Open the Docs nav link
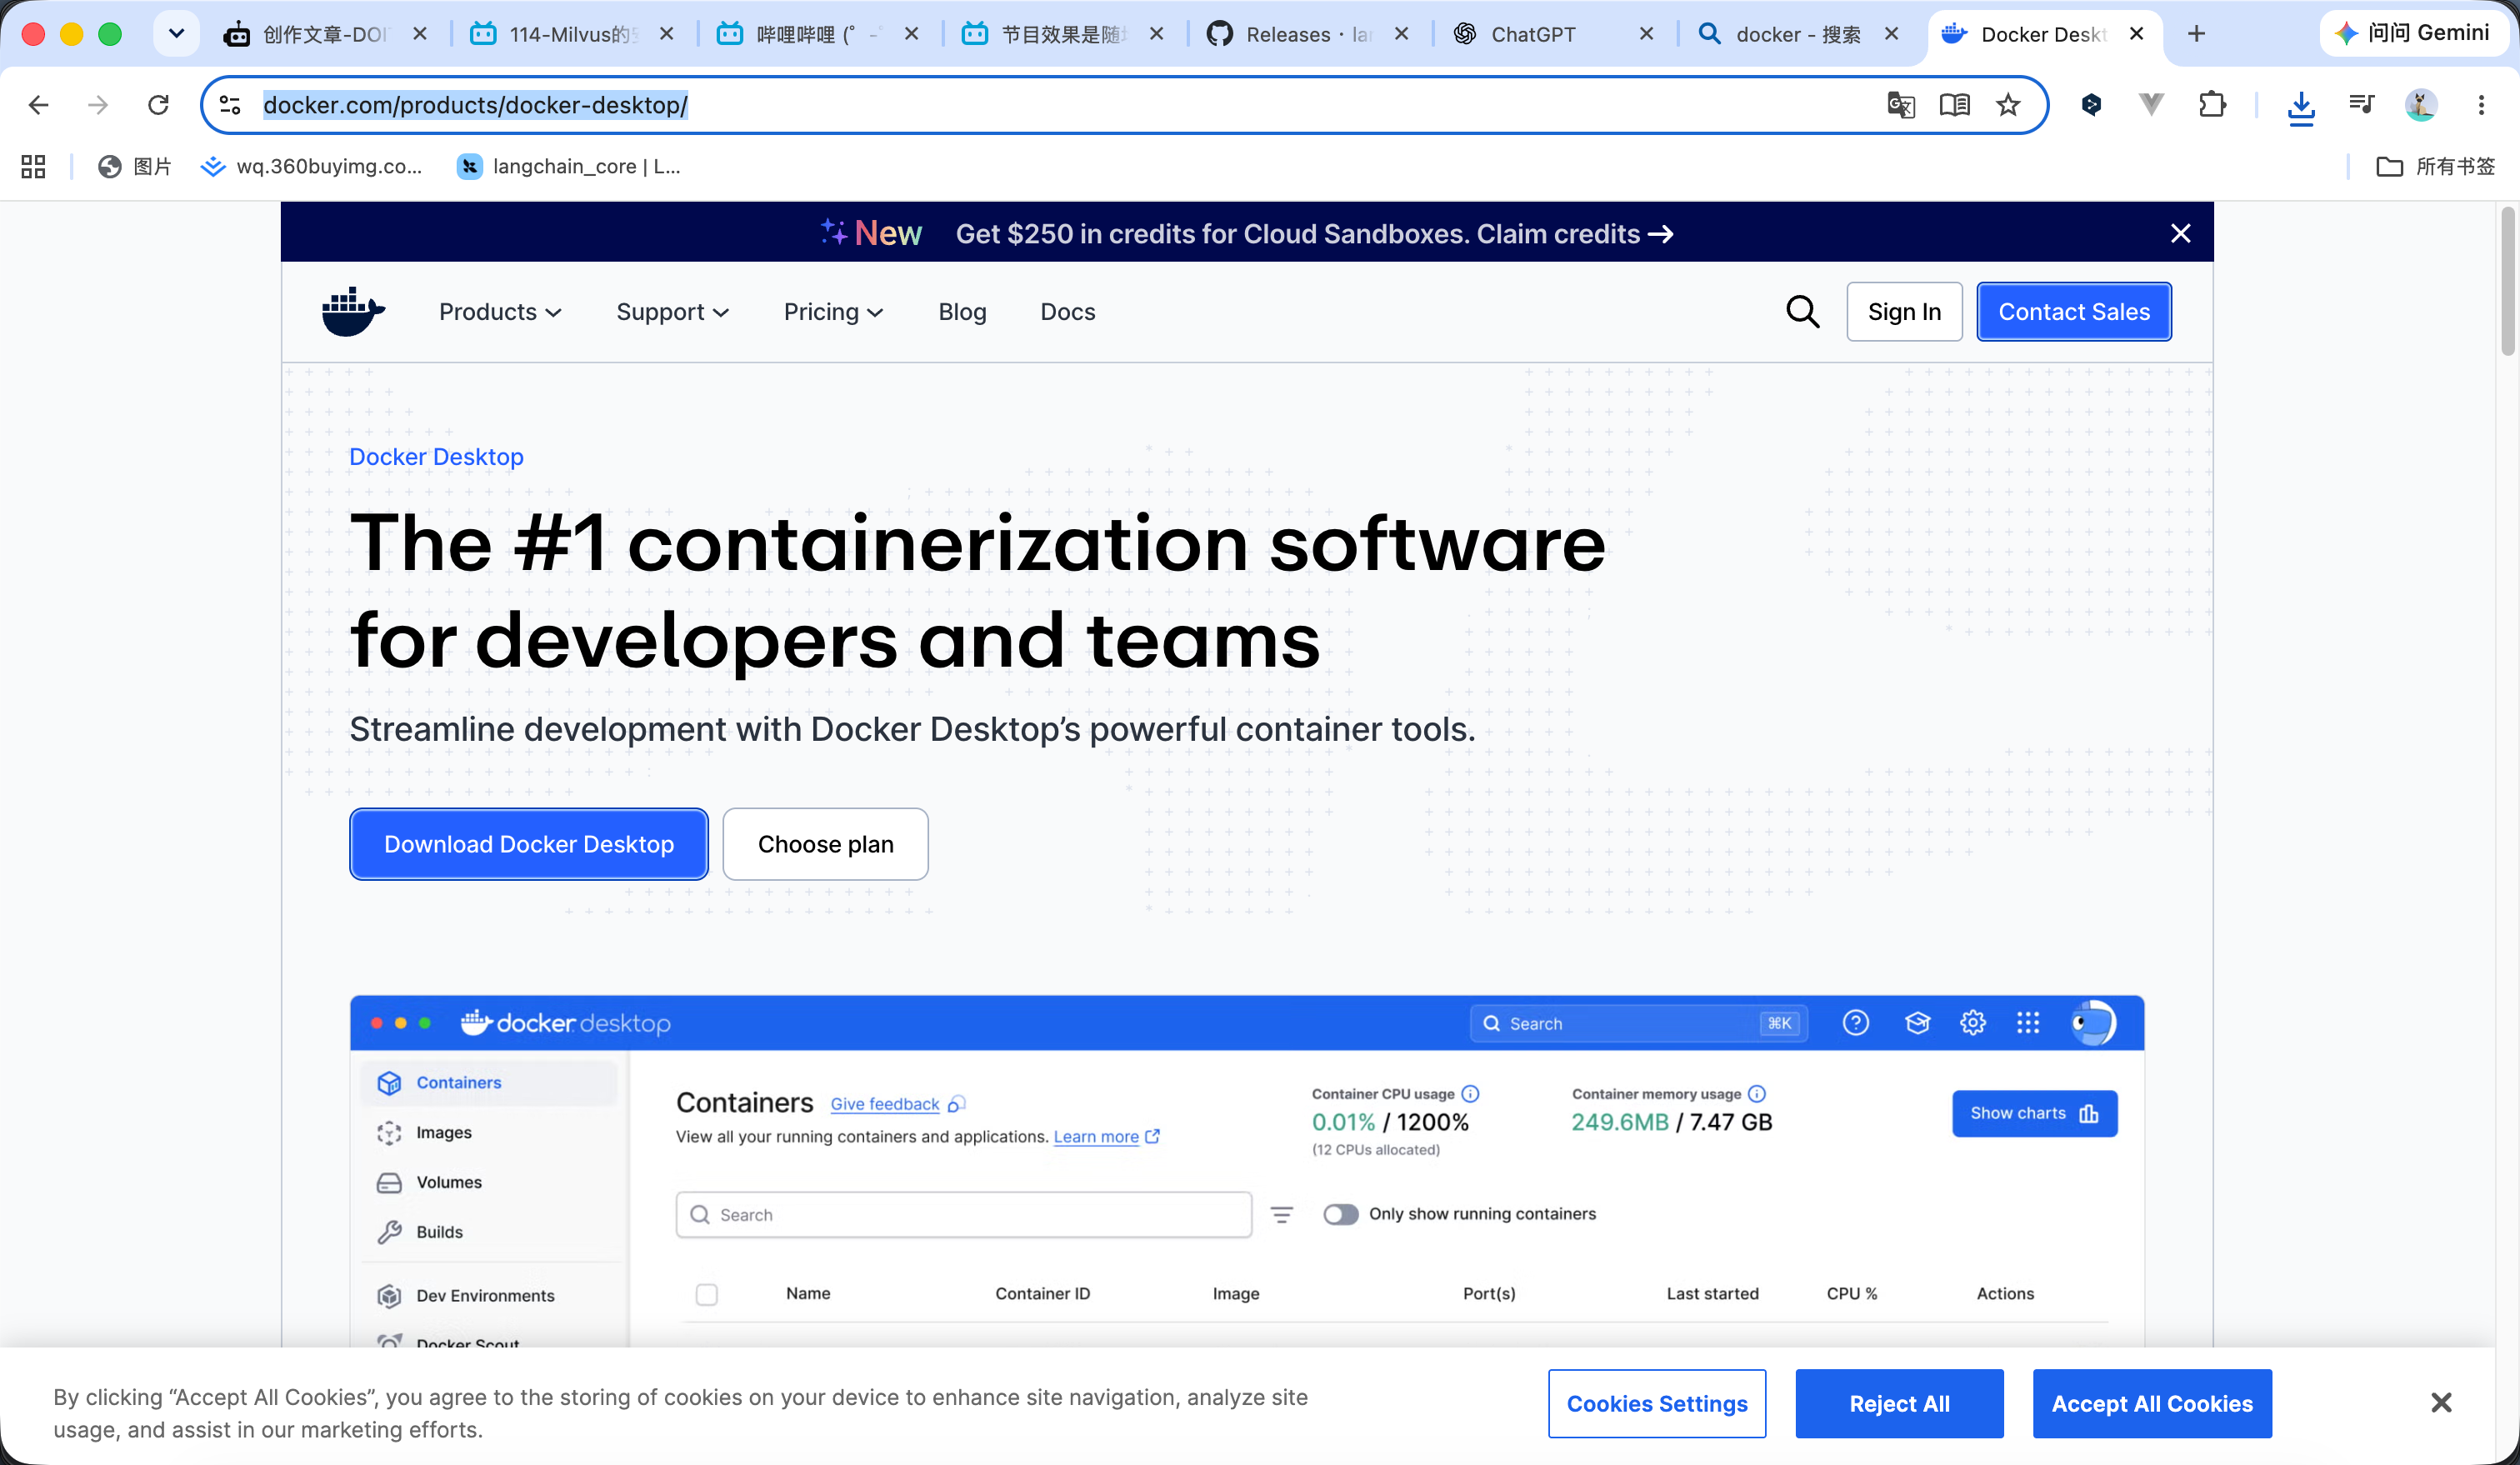Screen dimensions: 2520x1465 click(x=1067, y=312)
